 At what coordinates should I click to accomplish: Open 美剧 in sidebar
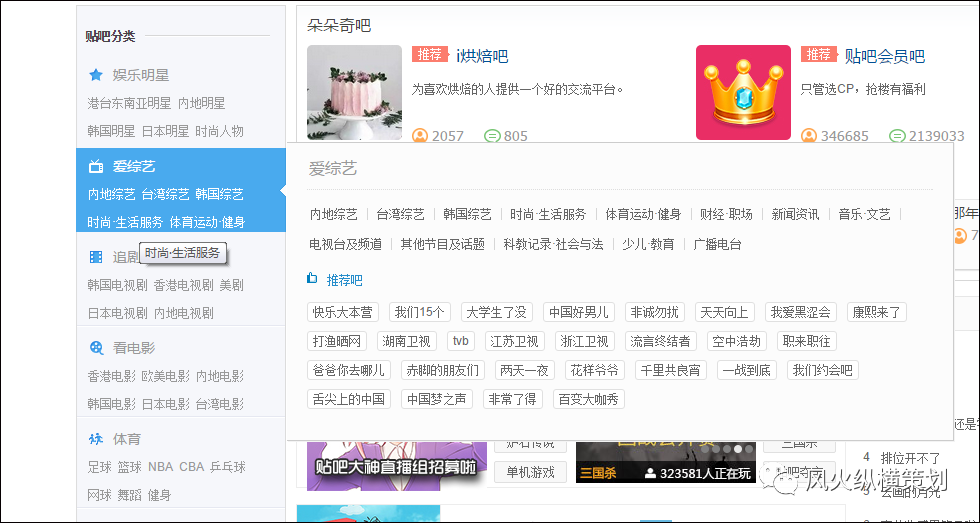(231, 286)
